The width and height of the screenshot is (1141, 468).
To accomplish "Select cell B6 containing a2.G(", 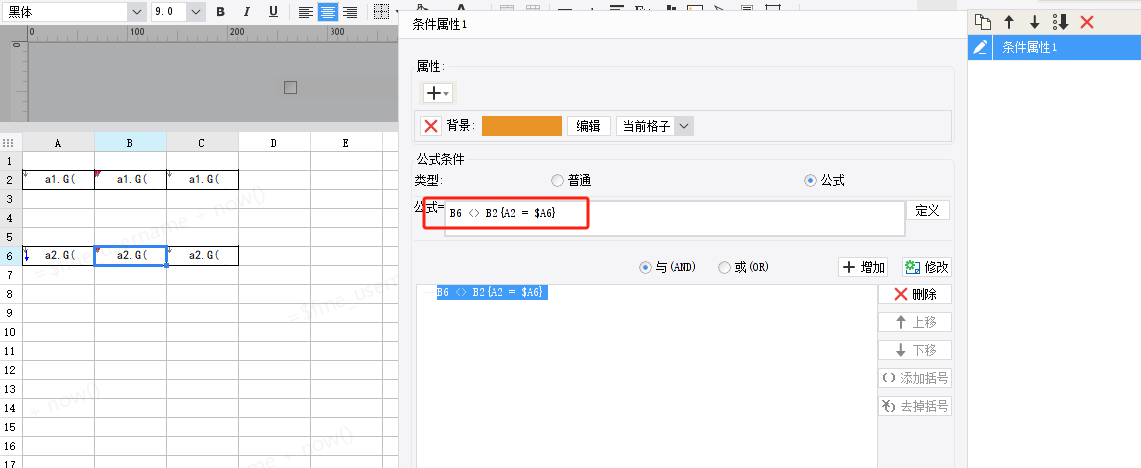I will (130, 255).
